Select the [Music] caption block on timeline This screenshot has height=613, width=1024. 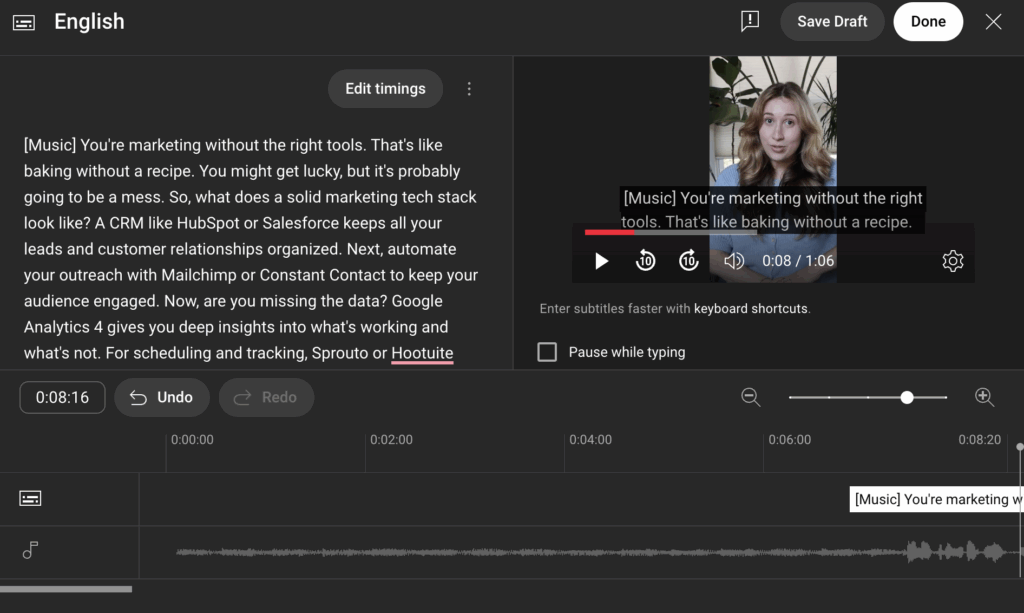(936, 499)
